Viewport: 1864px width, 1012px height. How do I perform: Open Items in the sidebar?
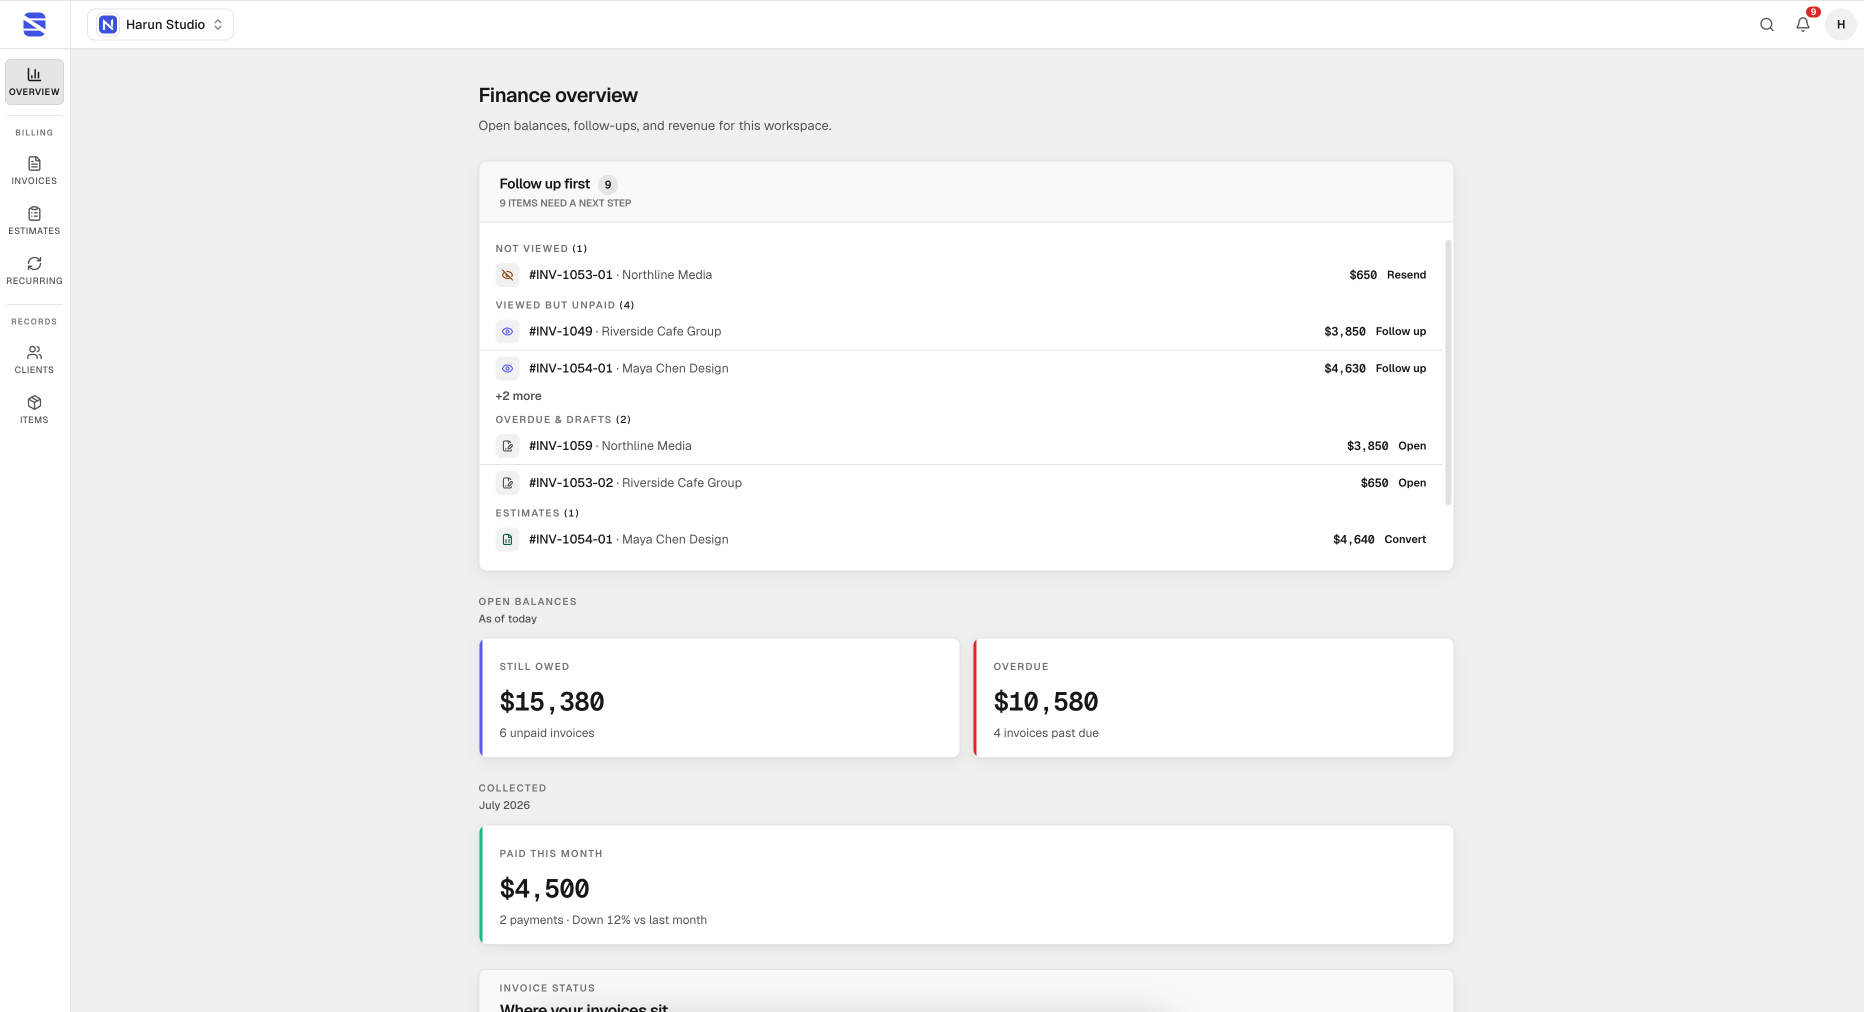(35, 410)
